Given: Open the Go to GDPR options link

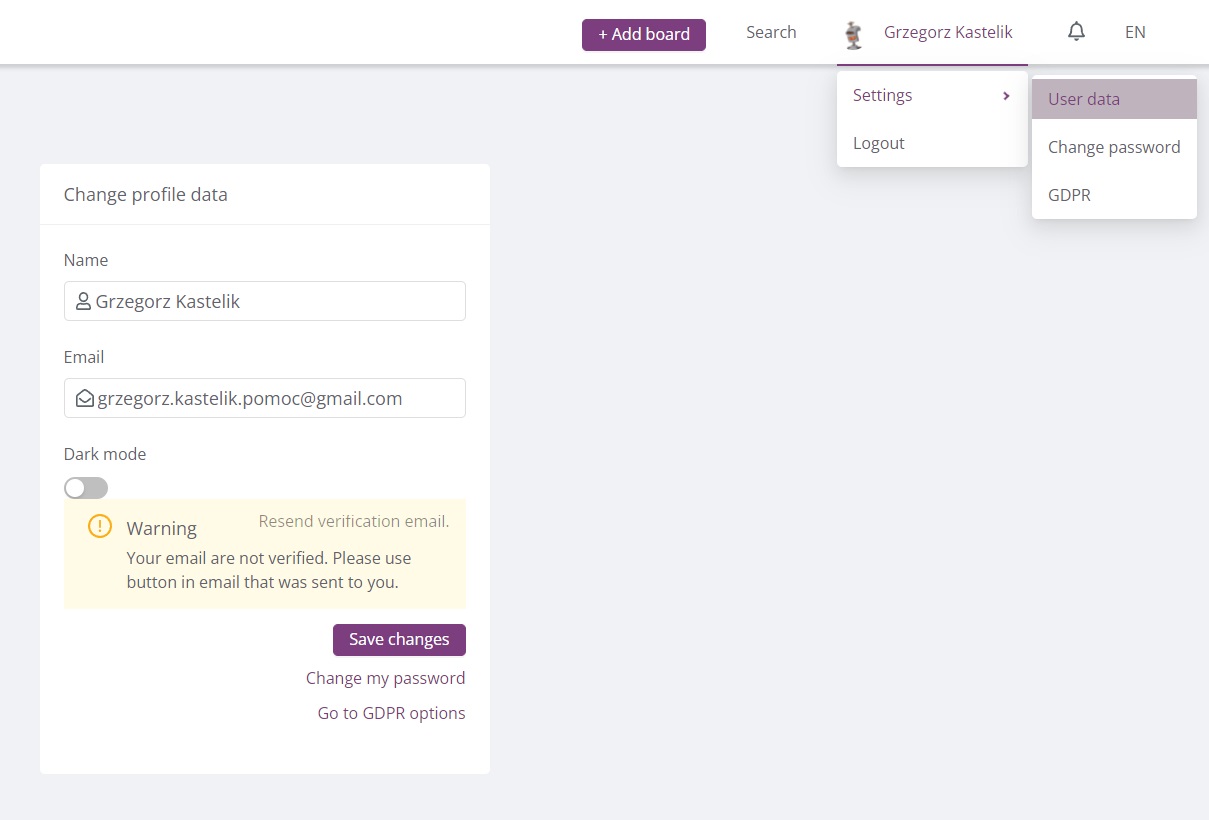Looking at the screenshot, I should click(x=391, y=713).
